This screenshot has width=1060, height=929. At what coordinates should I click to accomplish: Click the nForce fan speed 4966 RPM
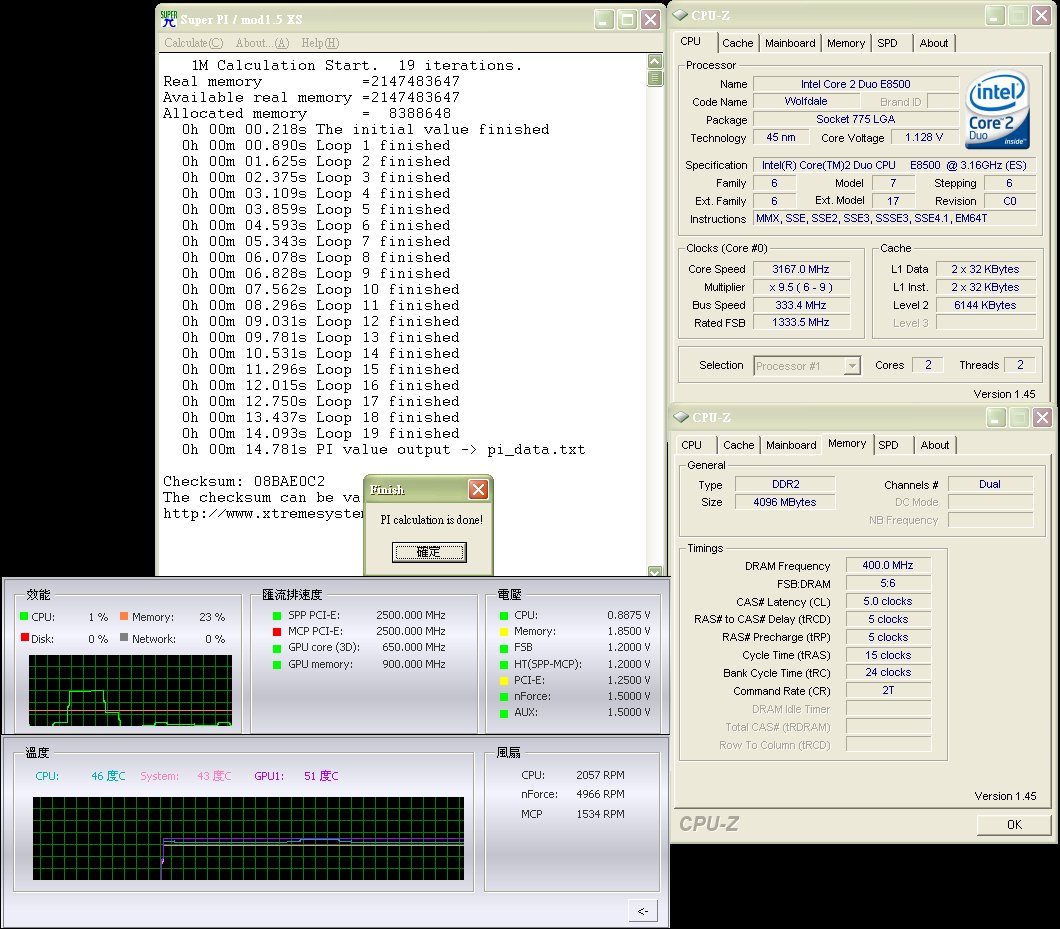pyautogui.click(x=600, y=794)
